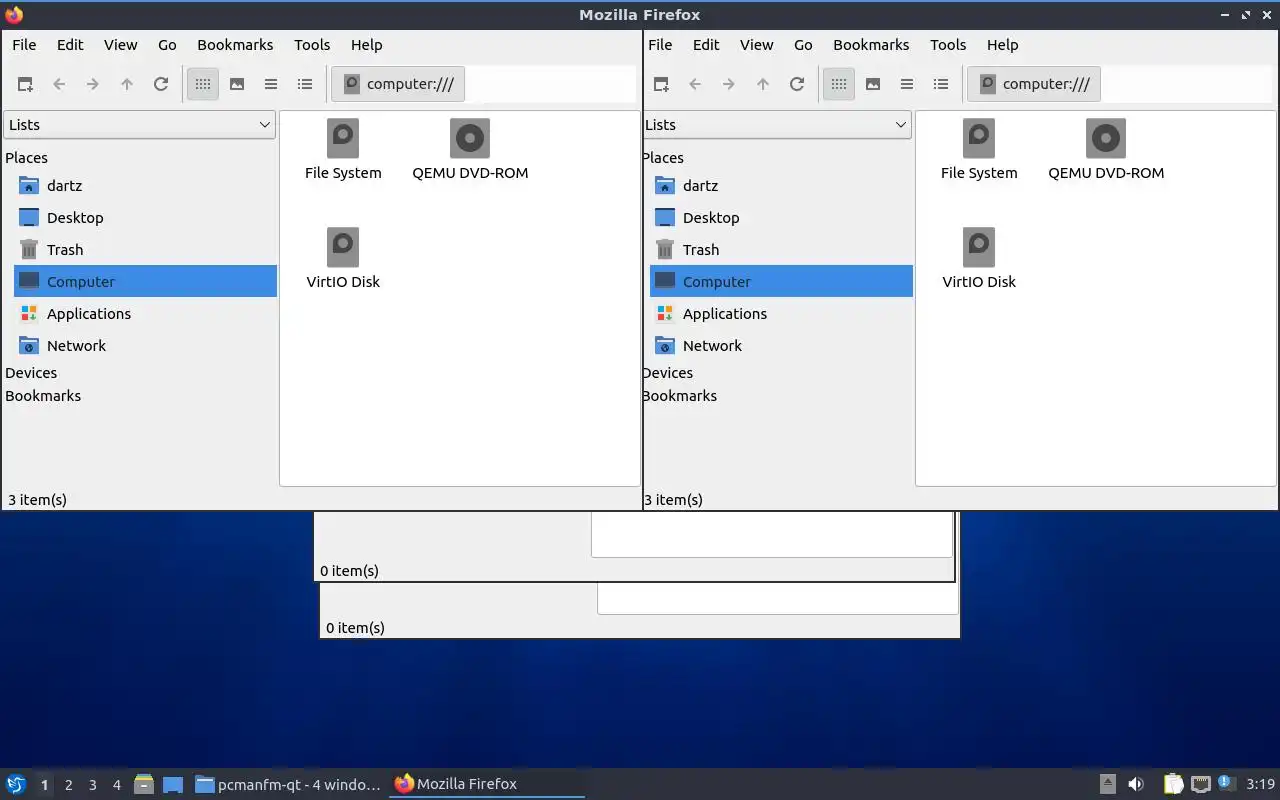The height and width of the screenshot is (800, 1280).
Task: Click the clipboard icon in system tray
Action: point(1173,784)
